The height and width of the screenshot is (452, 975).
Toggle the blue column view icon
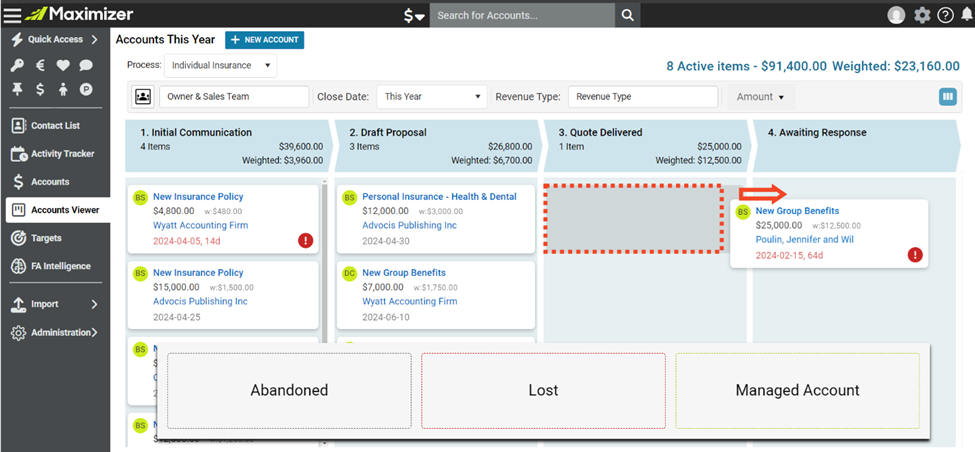pyautogui.click(x=948, y=96)
